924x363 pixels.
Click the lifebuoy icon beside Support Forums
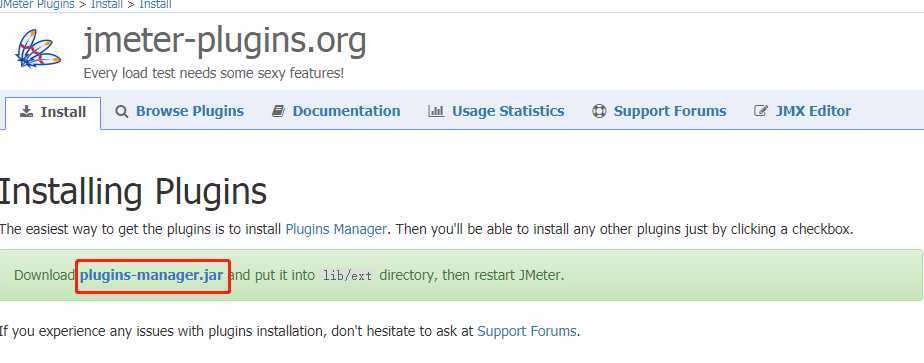tap(599, 111)
